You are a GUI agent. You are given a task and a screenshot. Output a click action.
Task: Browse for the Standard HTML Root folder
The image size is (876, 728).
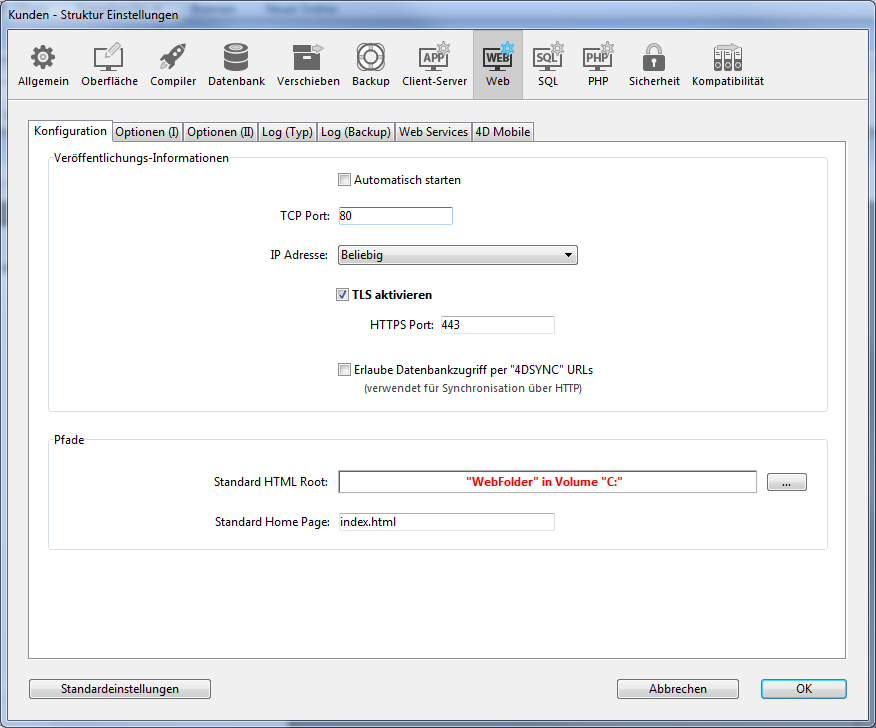tap(786, 483)
